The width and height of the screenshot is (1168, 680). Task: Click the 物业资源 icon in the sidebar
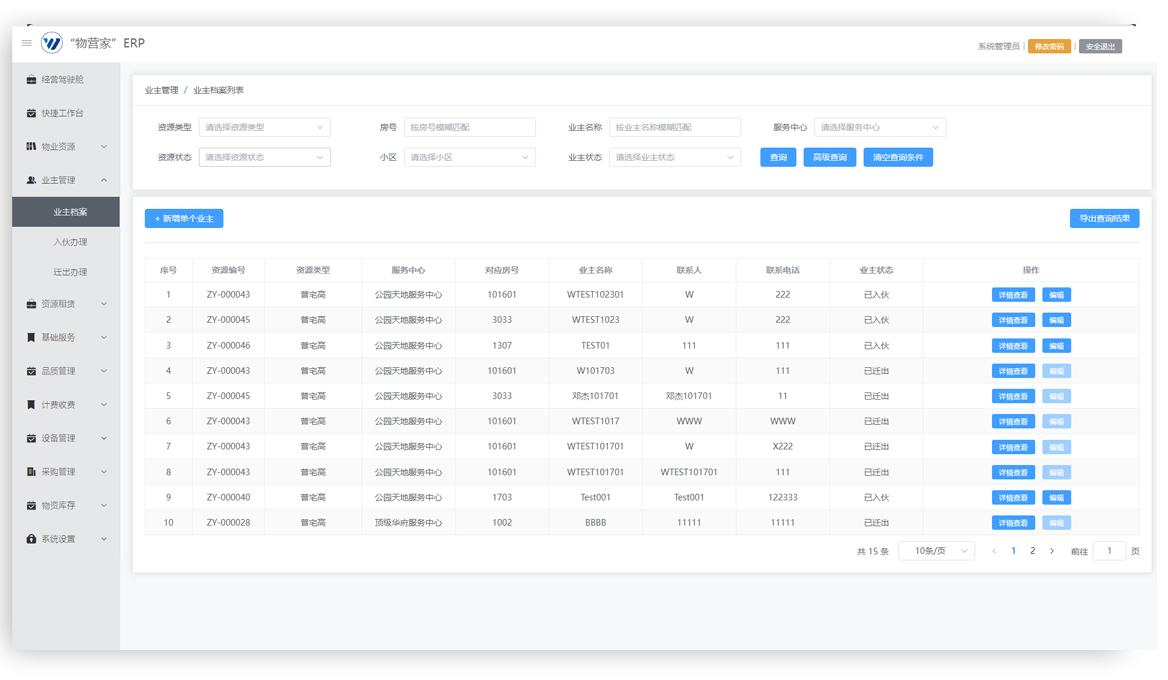pos(32,147)
